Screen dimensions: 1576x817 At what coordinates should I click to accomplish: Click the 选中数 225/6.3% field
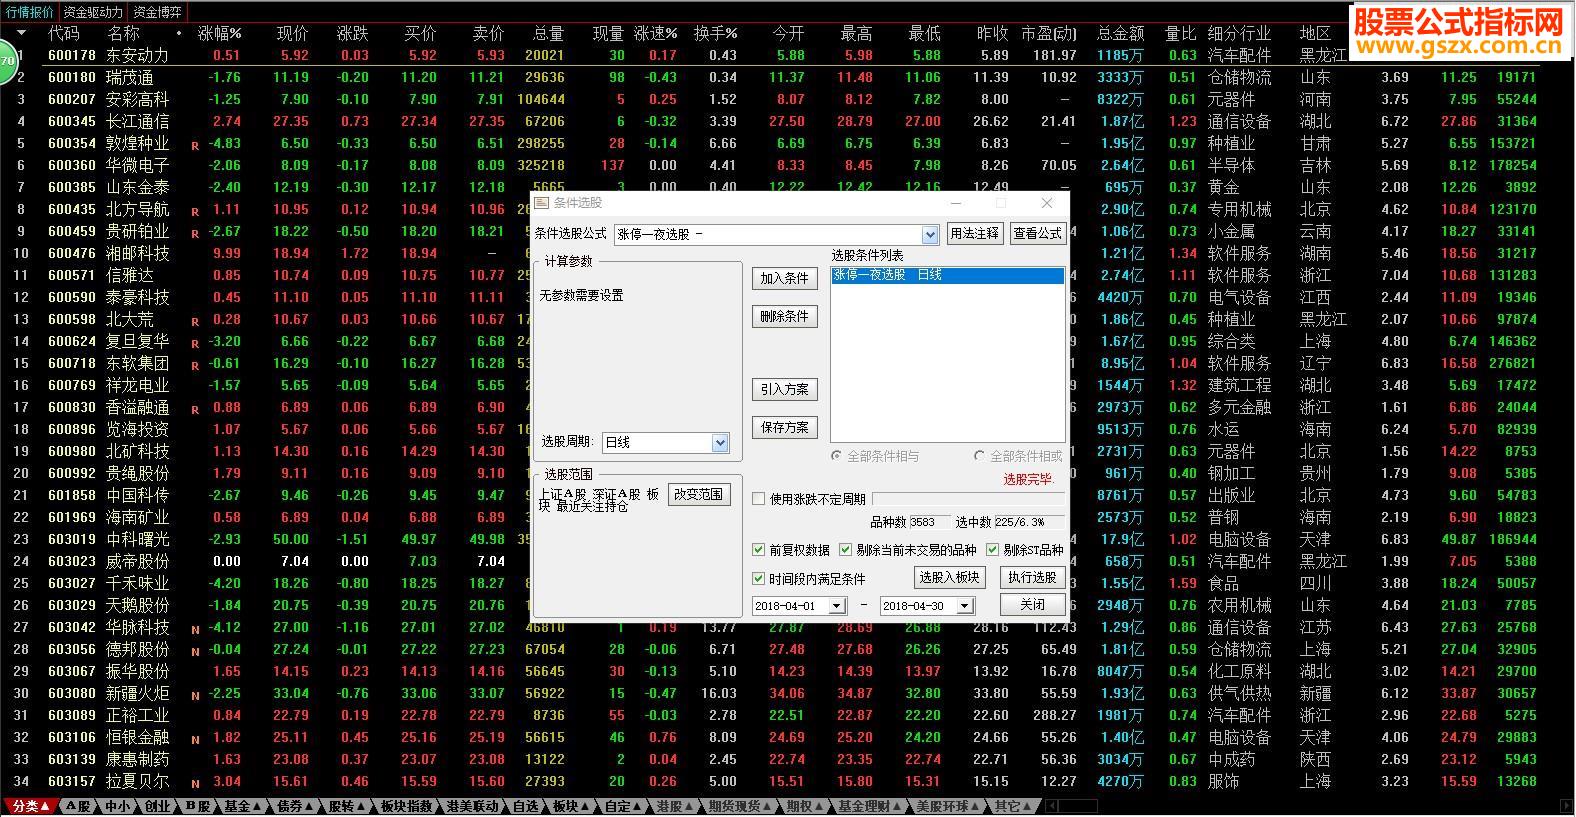[x=1029, y=522]
